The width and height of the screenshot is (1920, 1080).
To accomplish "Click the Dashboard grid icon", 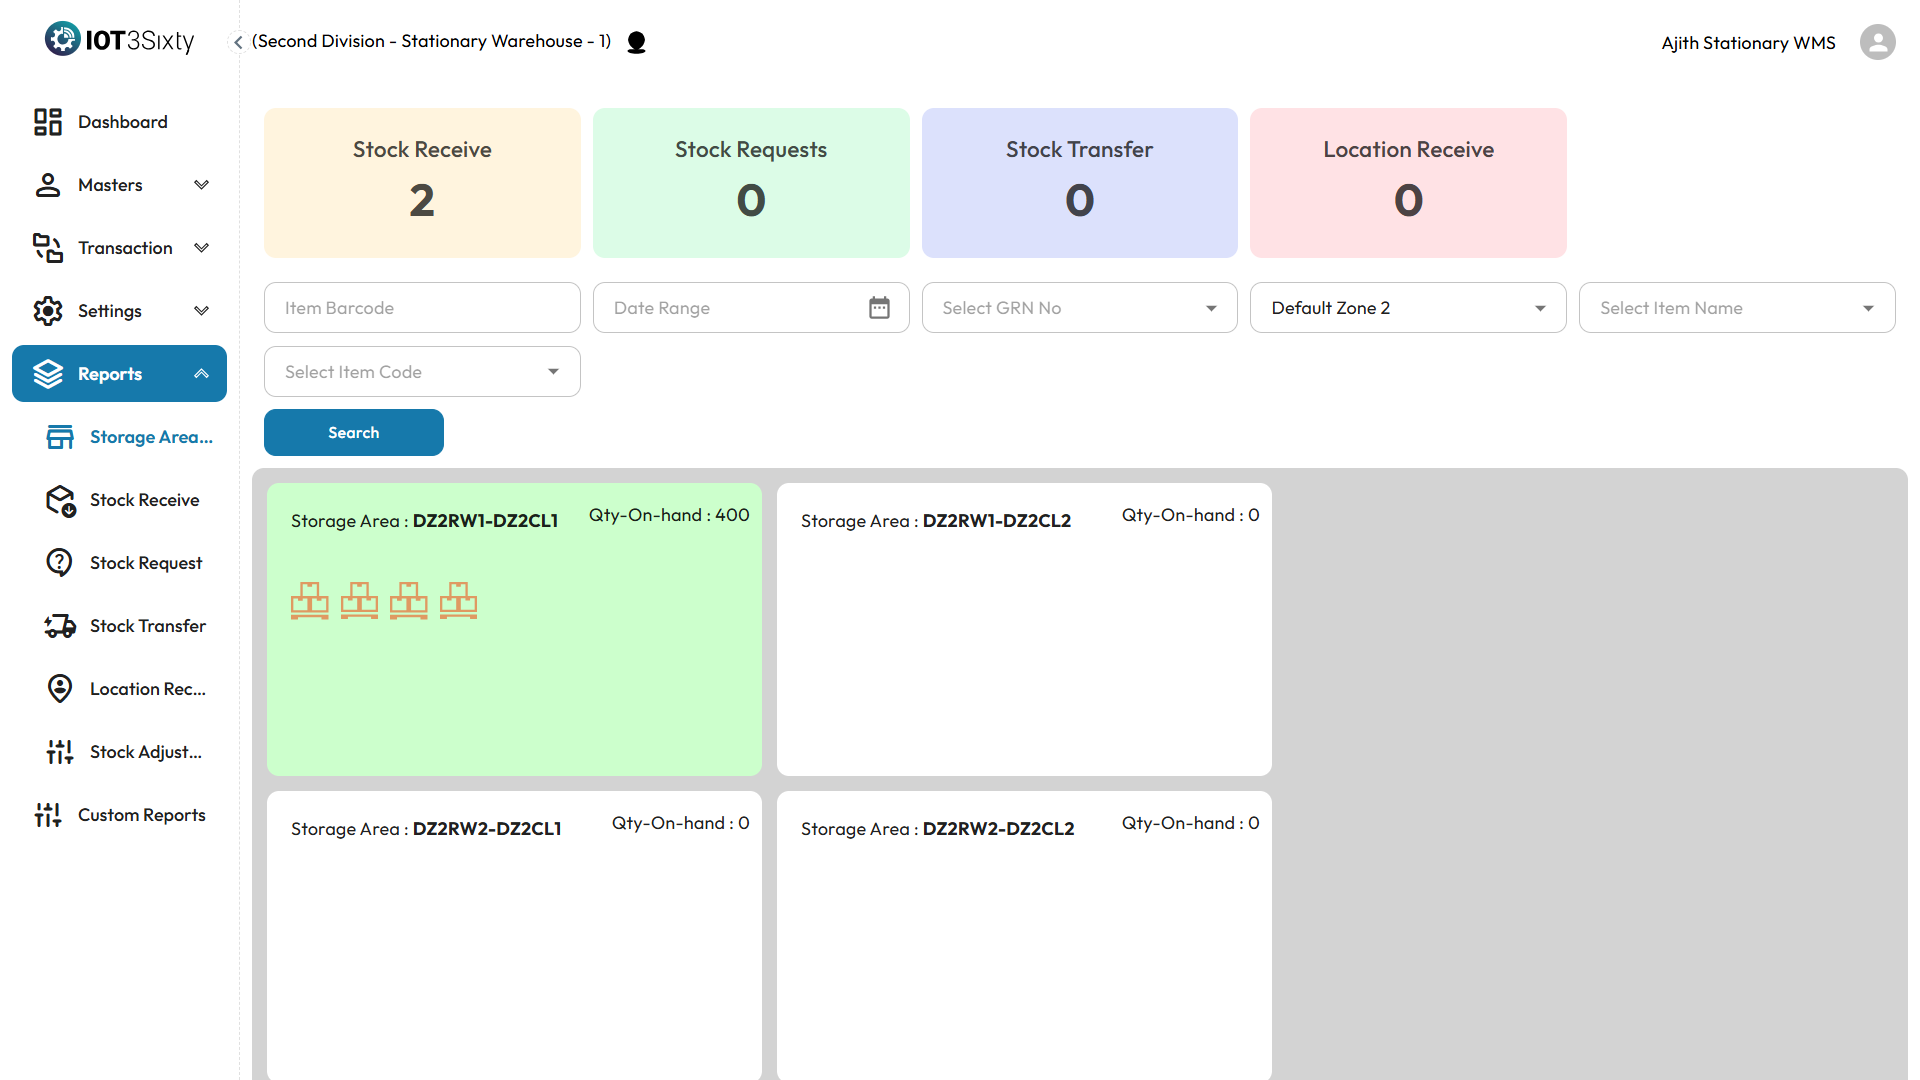I will (47, 122).
